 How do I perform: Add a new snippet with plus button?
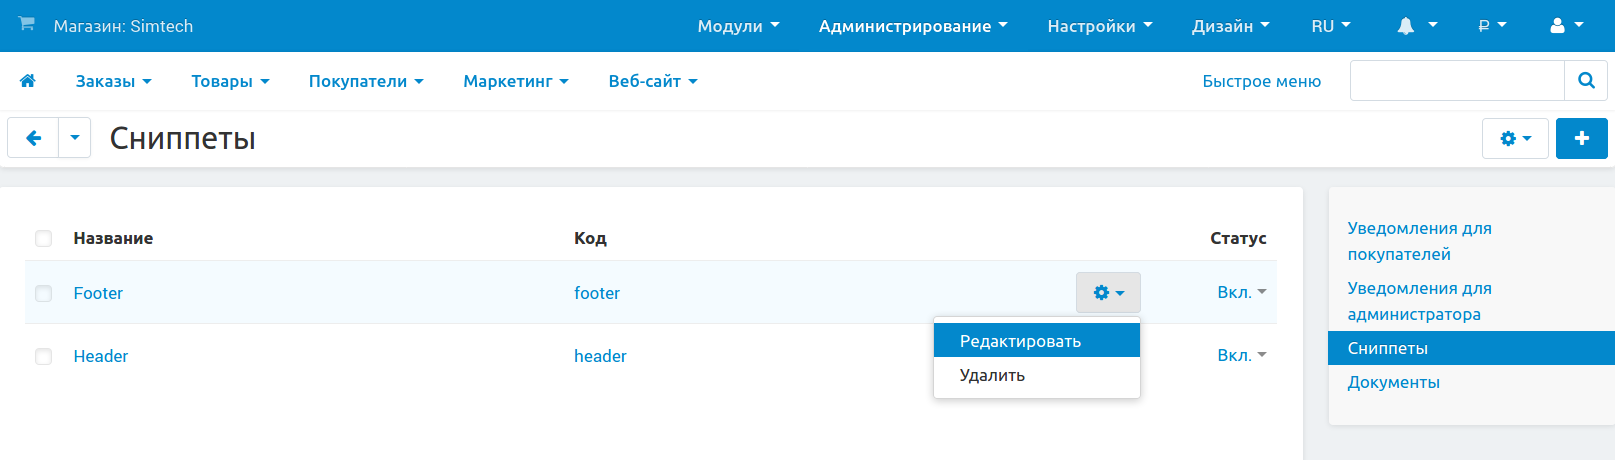point(1581,138)
